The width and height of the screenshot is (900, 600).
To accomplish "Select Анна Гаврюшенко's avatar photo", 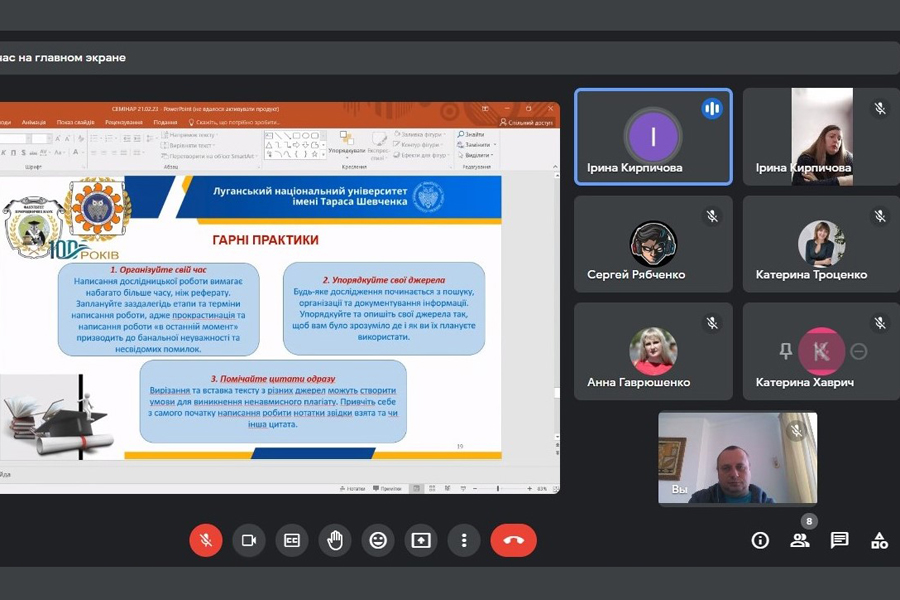I will [653, 351].
